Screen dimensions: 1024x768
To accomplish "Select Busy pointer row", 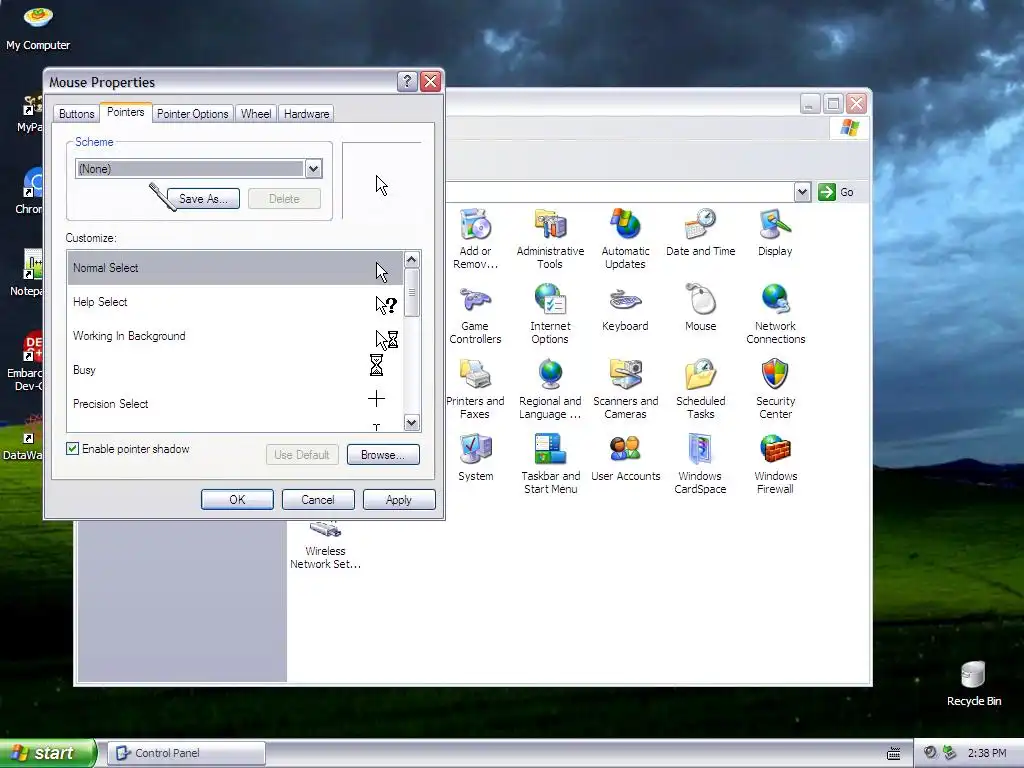I will (235, 370).
